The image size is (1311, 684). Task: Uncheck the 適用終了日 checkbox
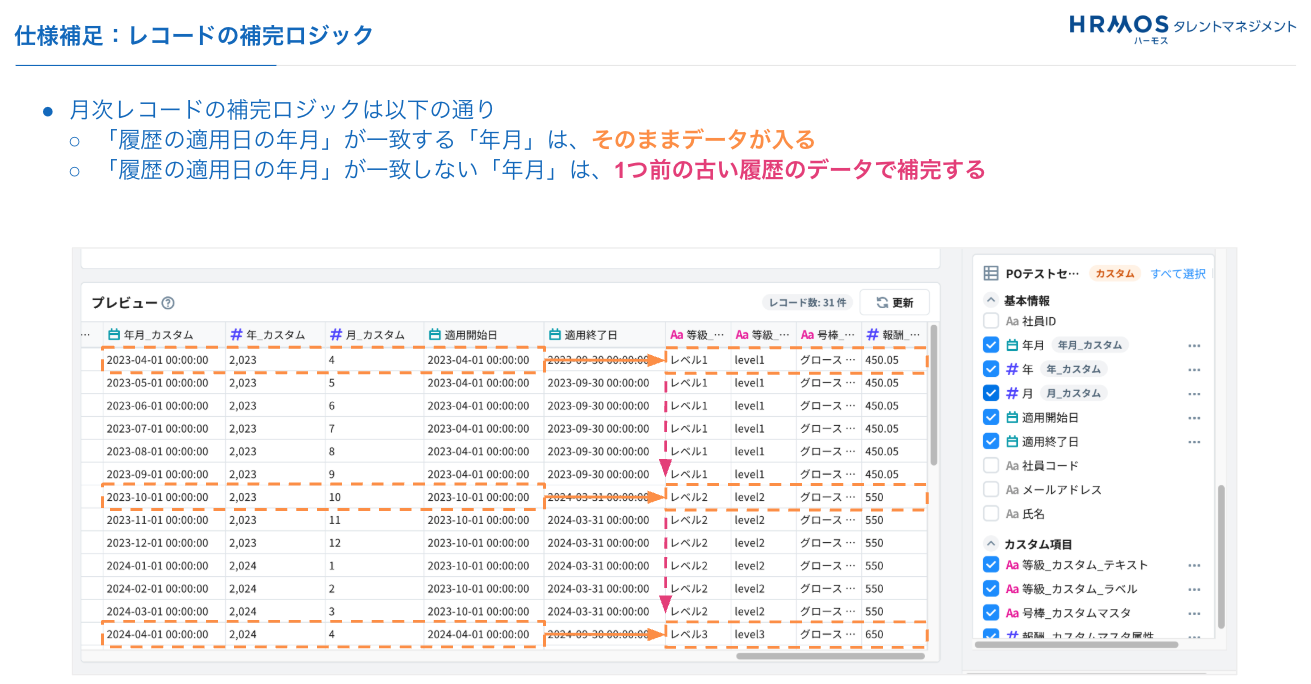coord(991,441)
